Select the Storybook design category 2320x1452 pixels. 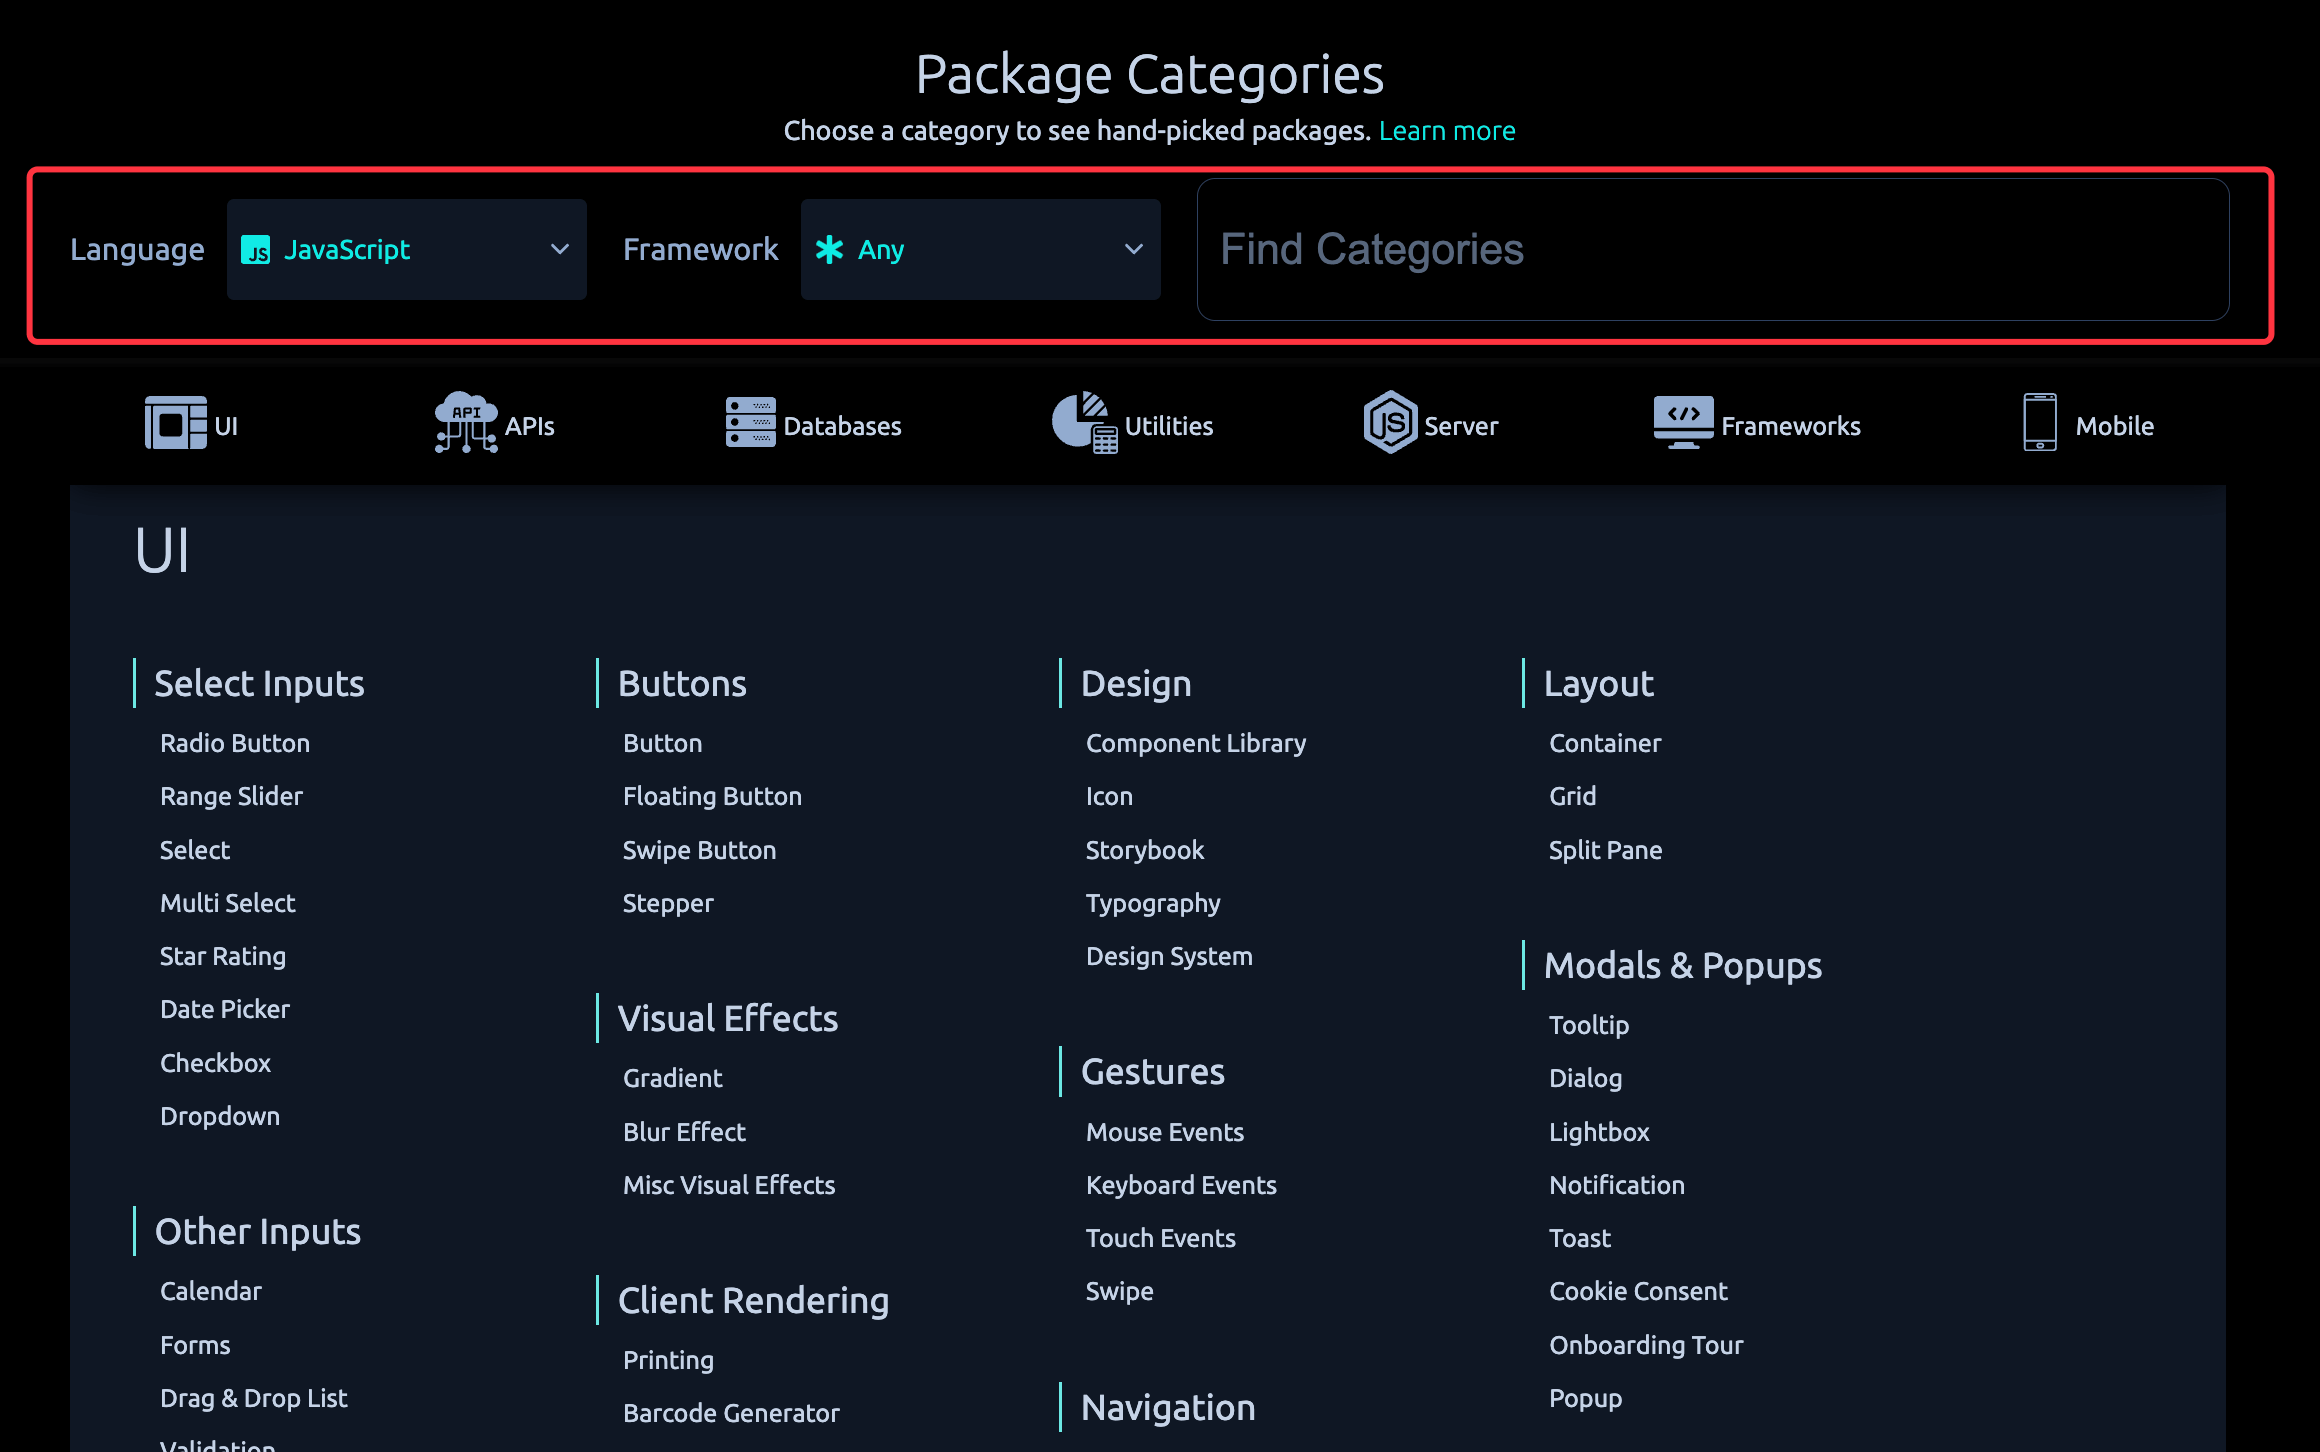1145,851
